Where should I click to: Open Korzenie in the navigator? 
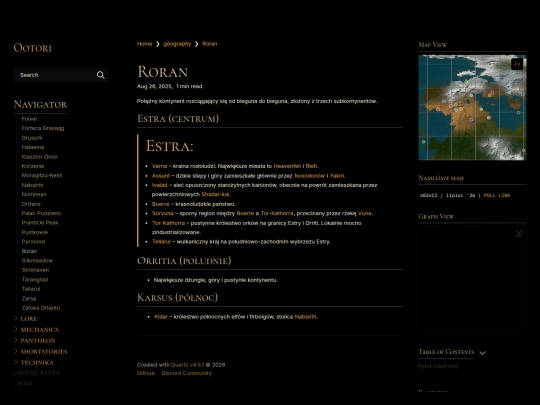point(33,166)
